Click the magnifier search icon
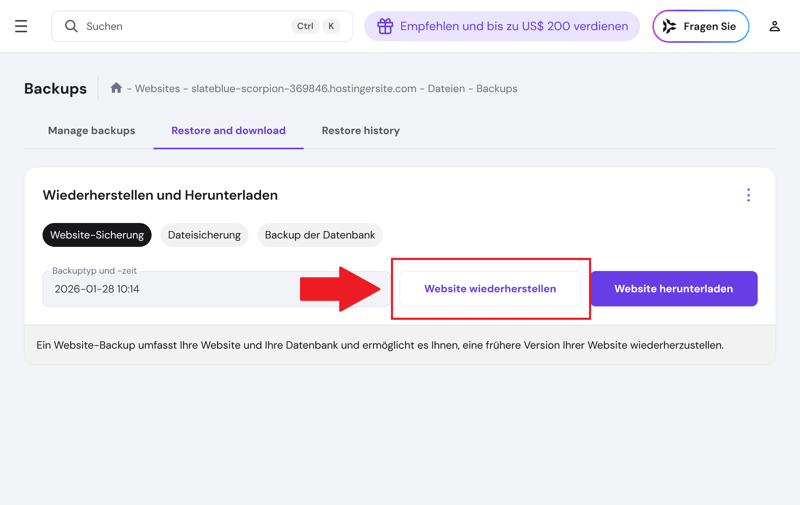800x505 pixels. point(71,27)
